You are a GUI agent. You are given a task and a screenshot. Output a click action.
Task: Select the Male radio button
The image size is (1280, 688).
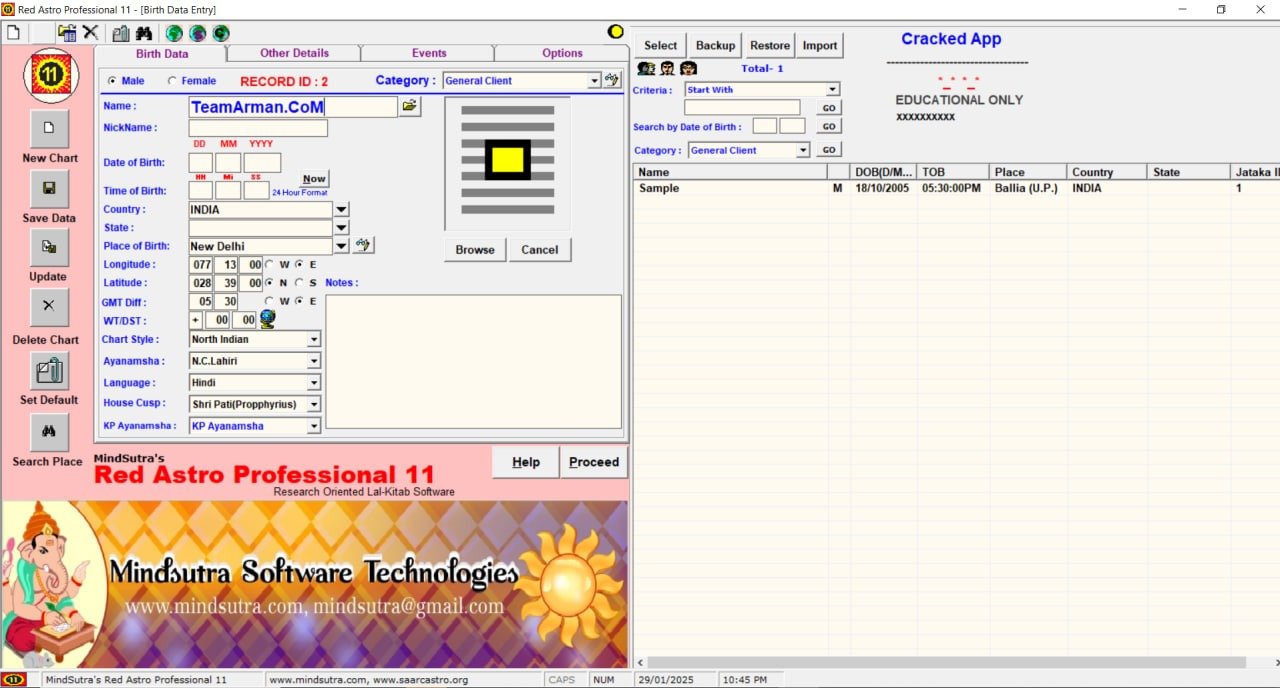coord(111,81)
